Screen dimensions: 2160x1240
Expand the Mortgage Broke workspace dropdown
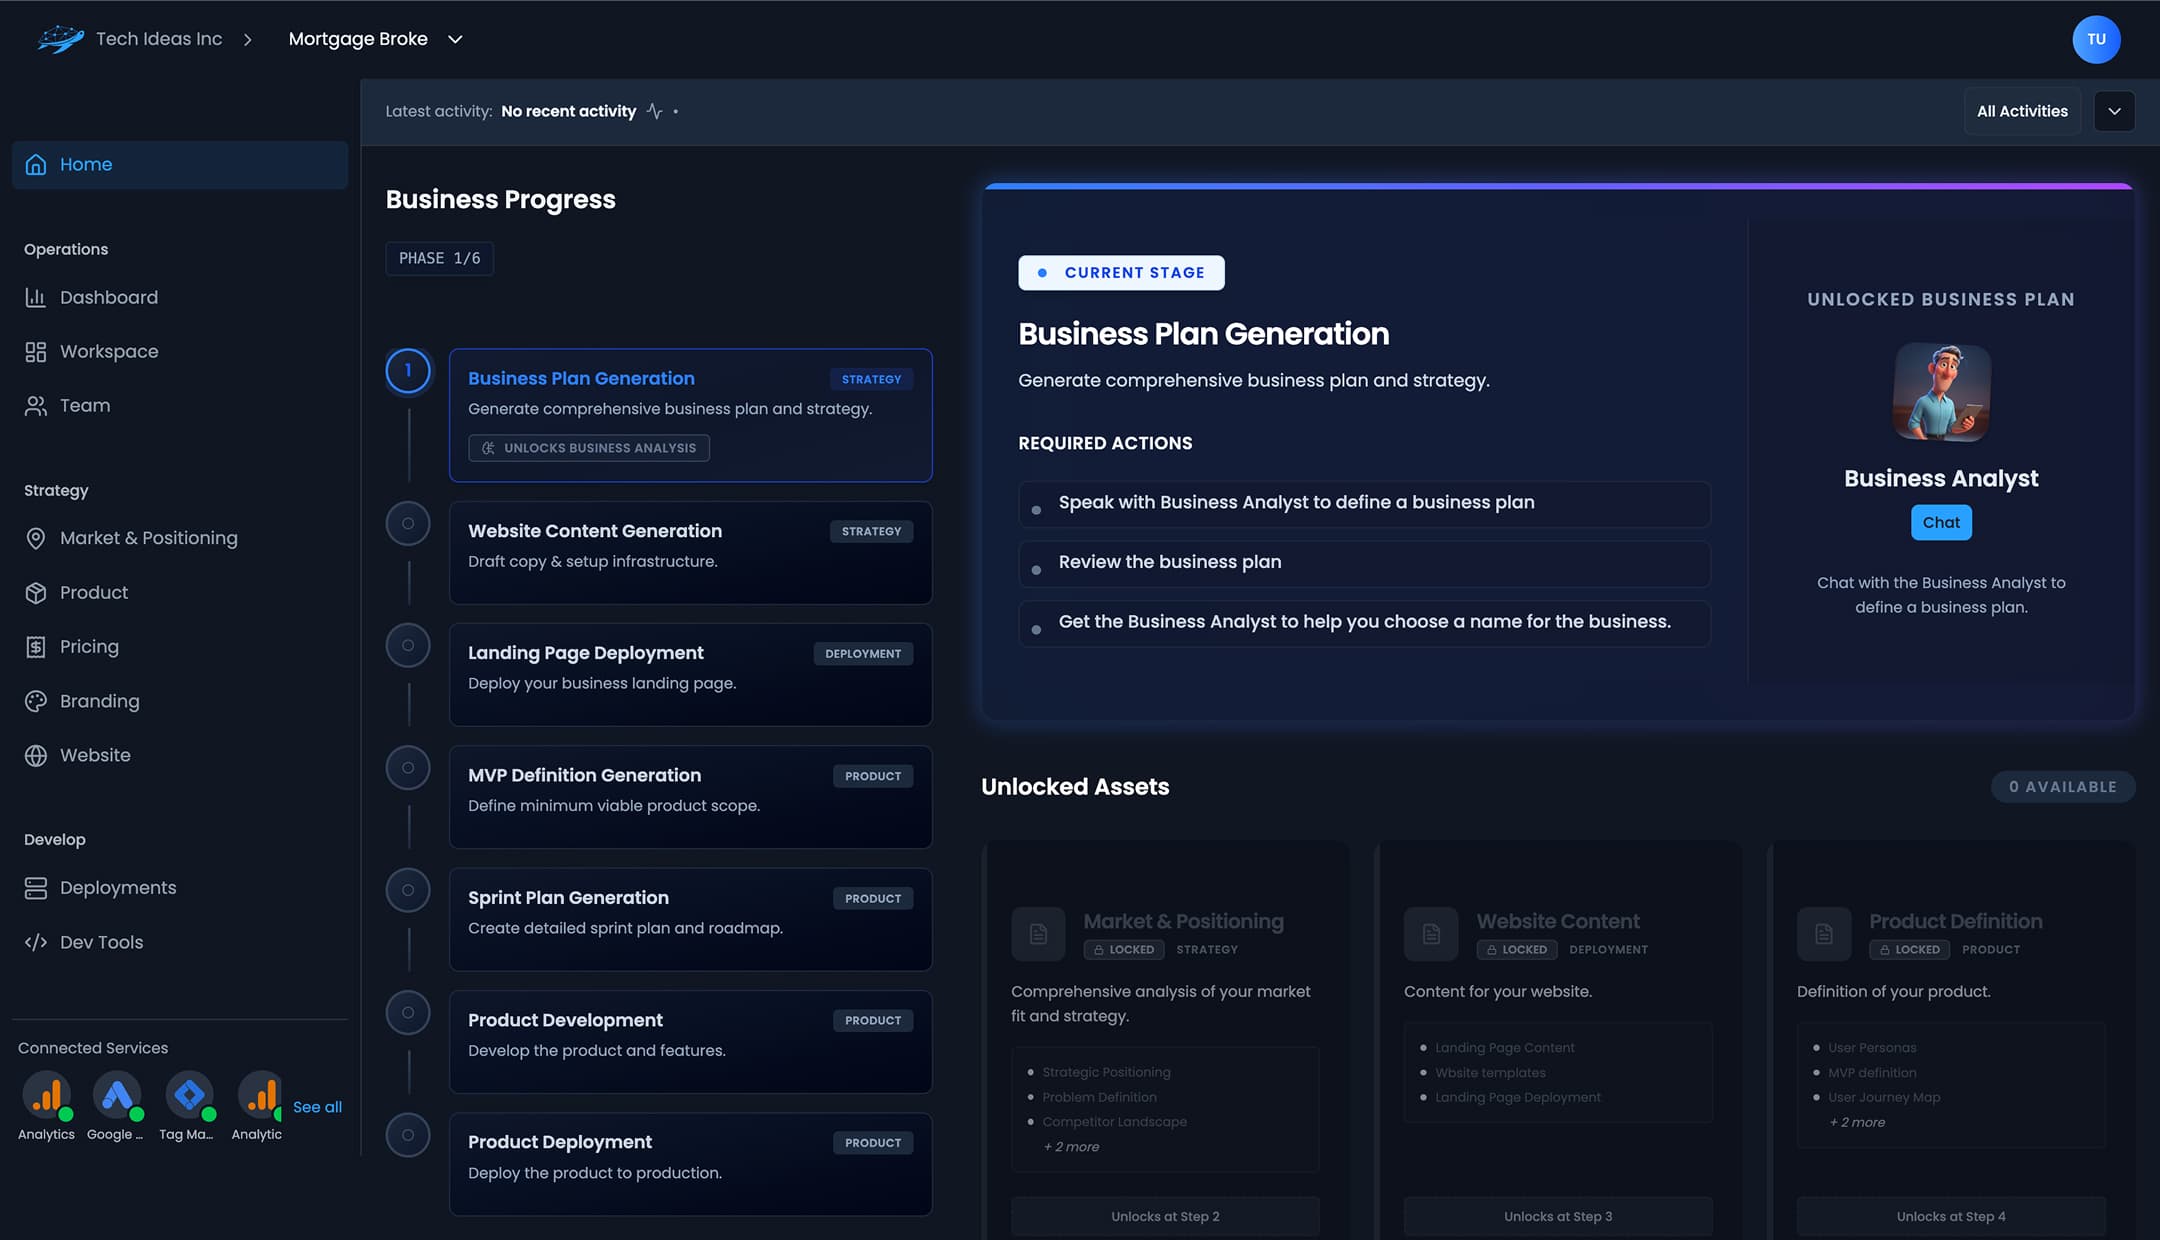tap(455, 39)
